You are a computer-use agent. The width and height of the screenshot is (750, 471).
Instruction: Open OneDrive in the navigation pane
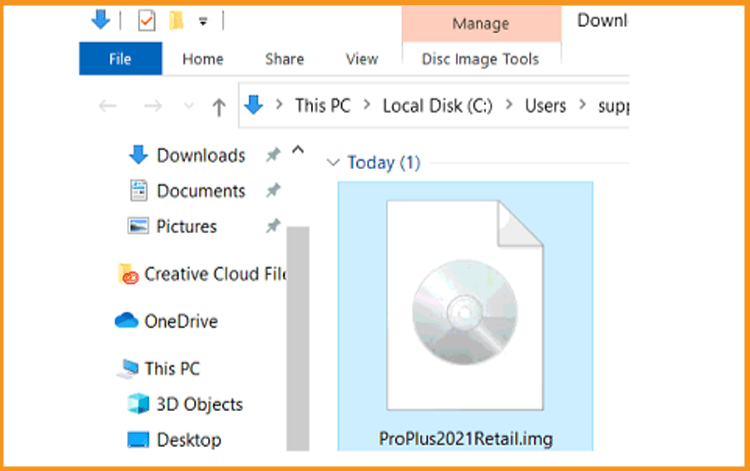pyautogui.click(x=181, y=321)
